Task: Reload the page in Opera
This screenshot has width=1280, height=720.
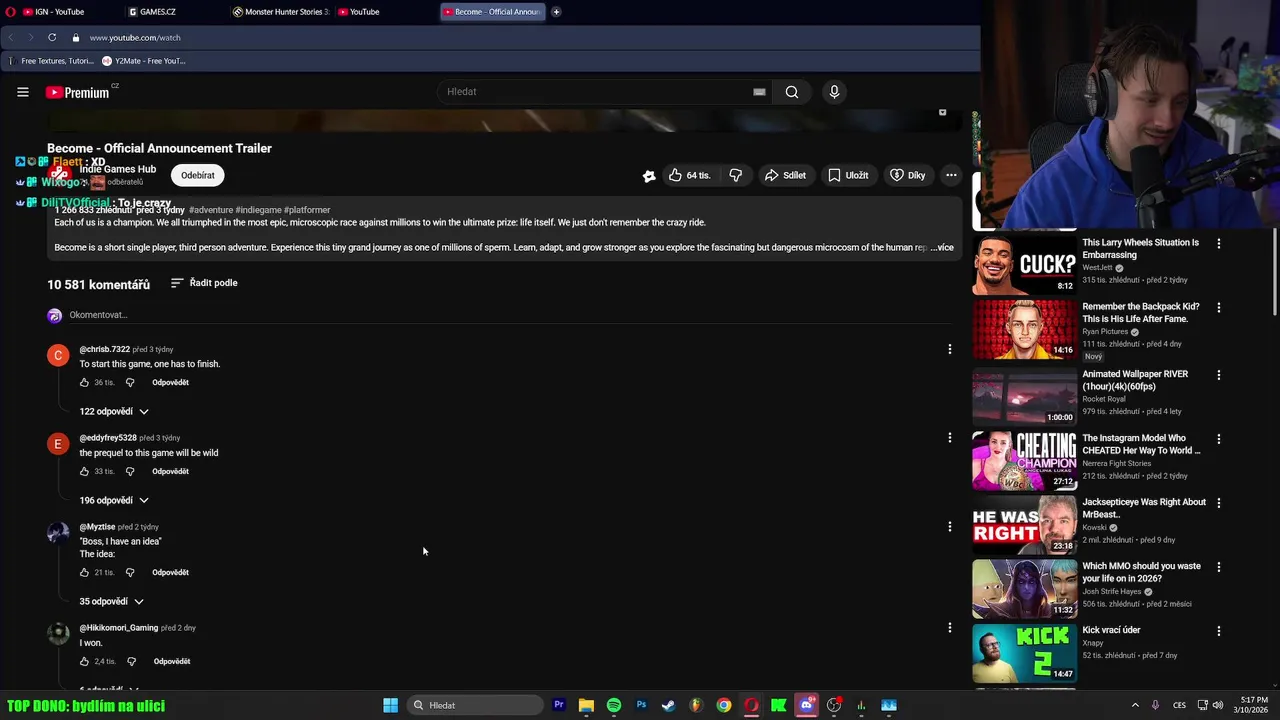Action: (52, 37)
